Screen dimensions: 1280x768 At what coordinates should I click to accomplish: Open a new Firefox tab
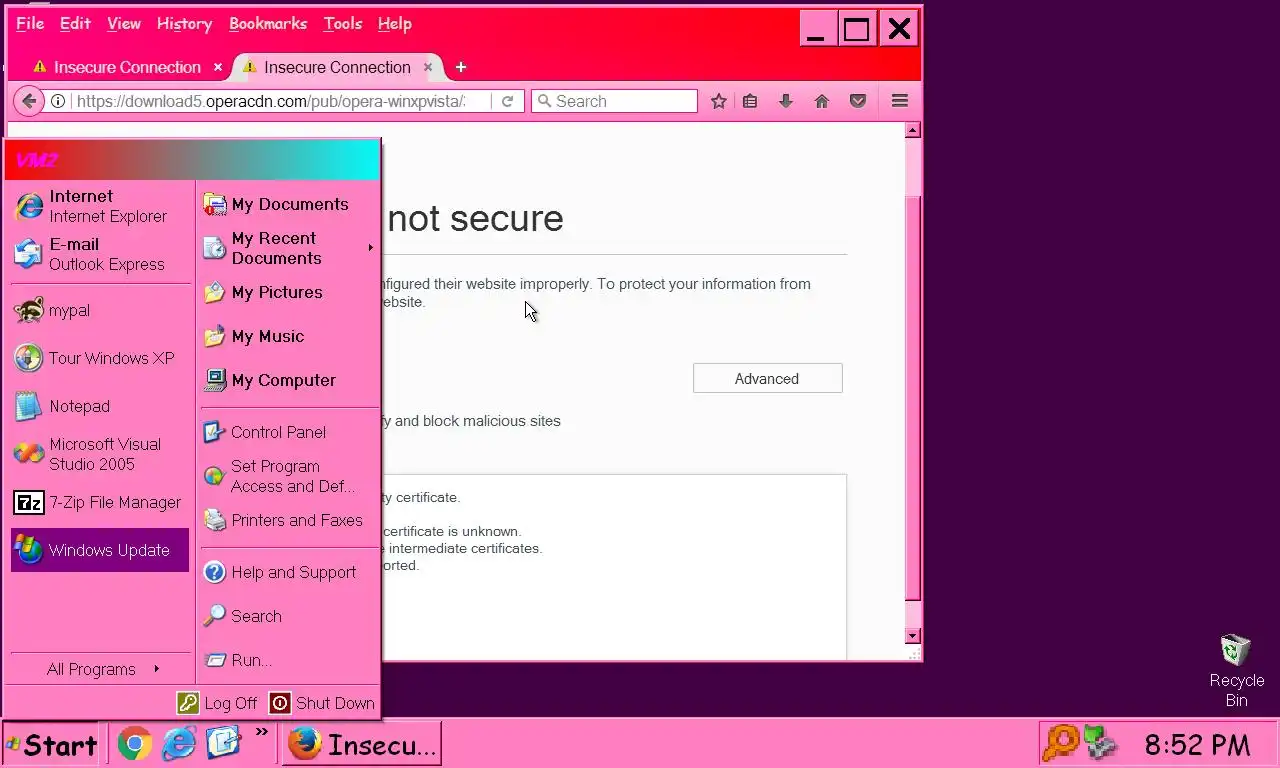[461, 67]
